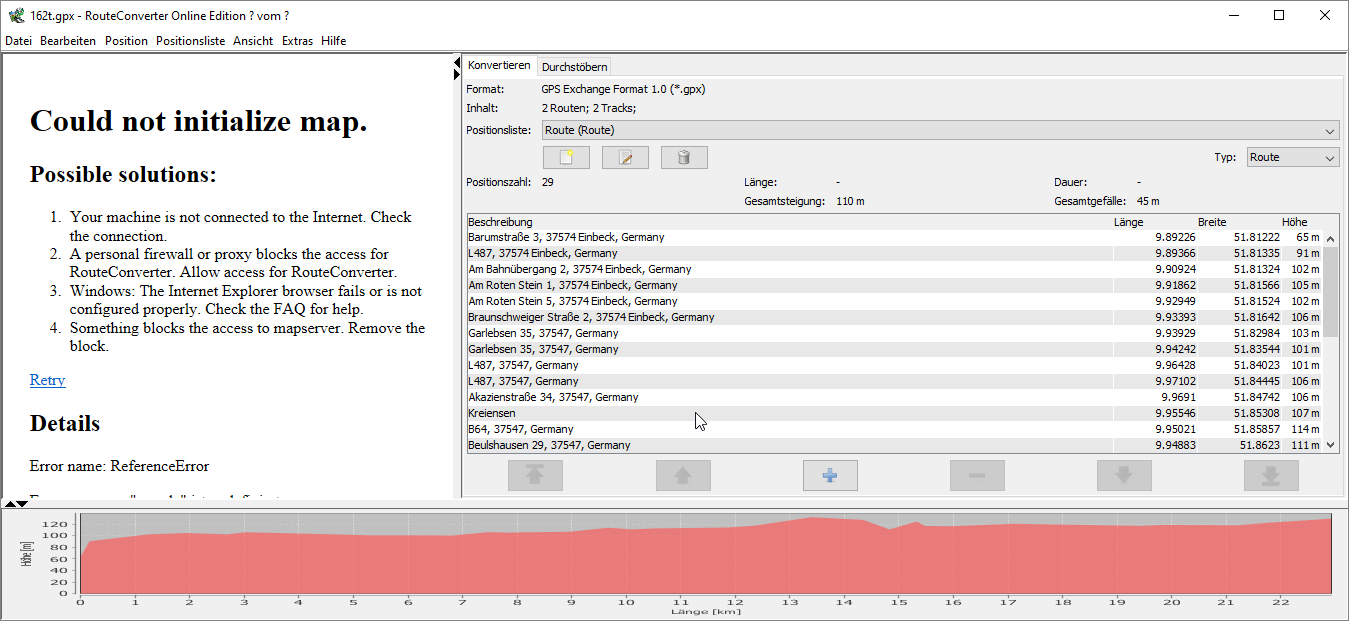1349x621 pixels.
Task: Click elevation value 65 m
Action: [1309, 237]
